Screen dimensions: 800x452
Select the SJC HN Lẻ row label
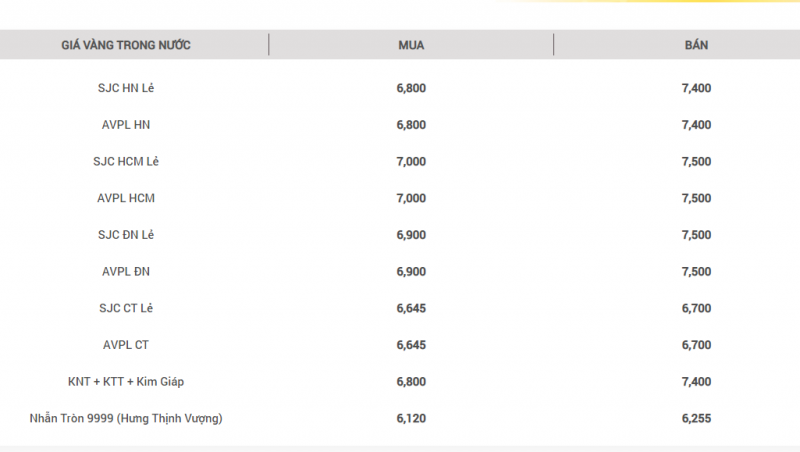pyautogui.click(x=126, y=88)
